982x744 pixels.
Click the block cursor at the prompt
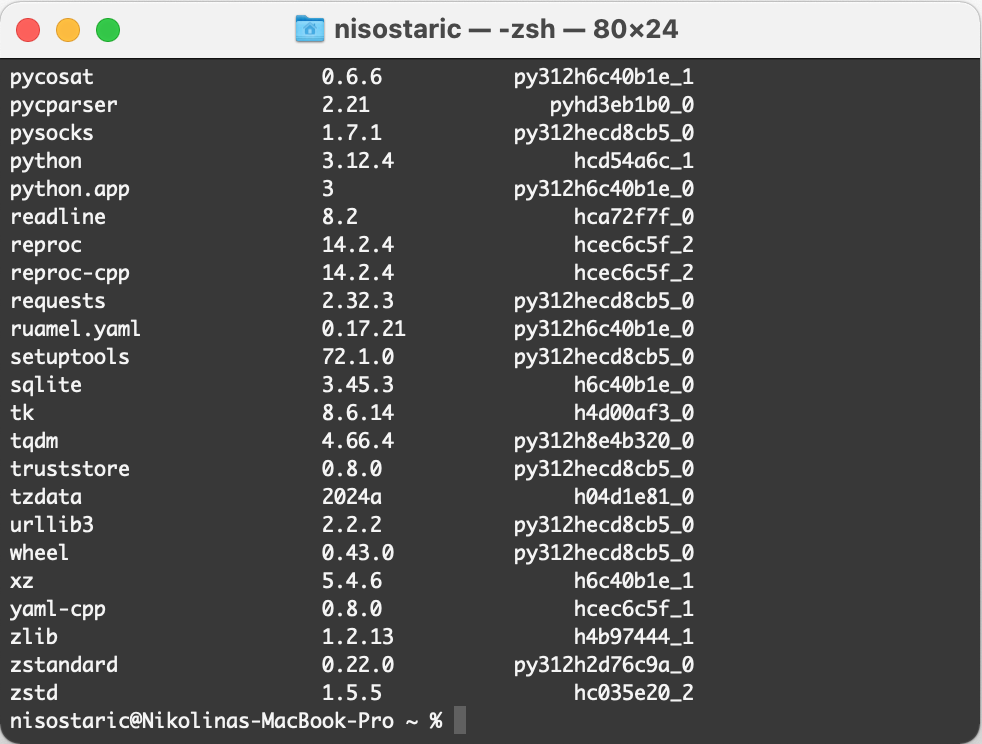pos(459,720)
